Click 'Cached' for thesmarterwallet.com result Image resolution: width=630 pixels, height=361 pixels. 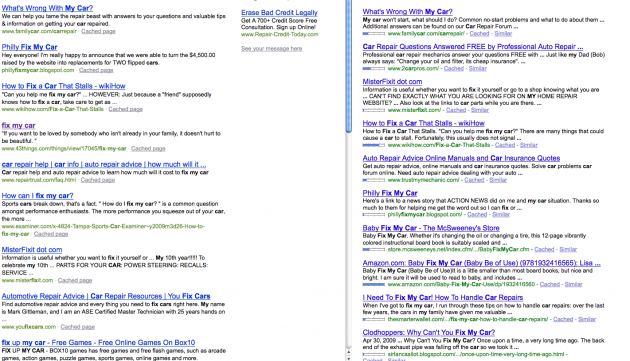pos(563,320)
